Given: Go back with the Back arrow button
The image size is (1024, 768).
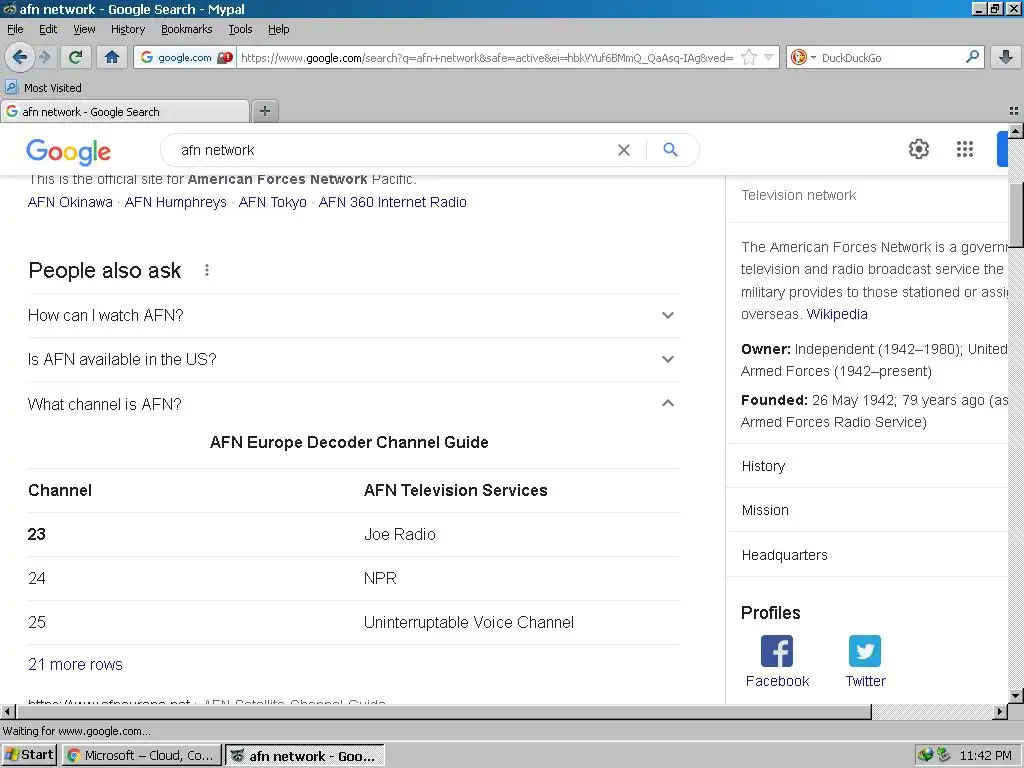Looking at the screenshot, I should (20, 57).
